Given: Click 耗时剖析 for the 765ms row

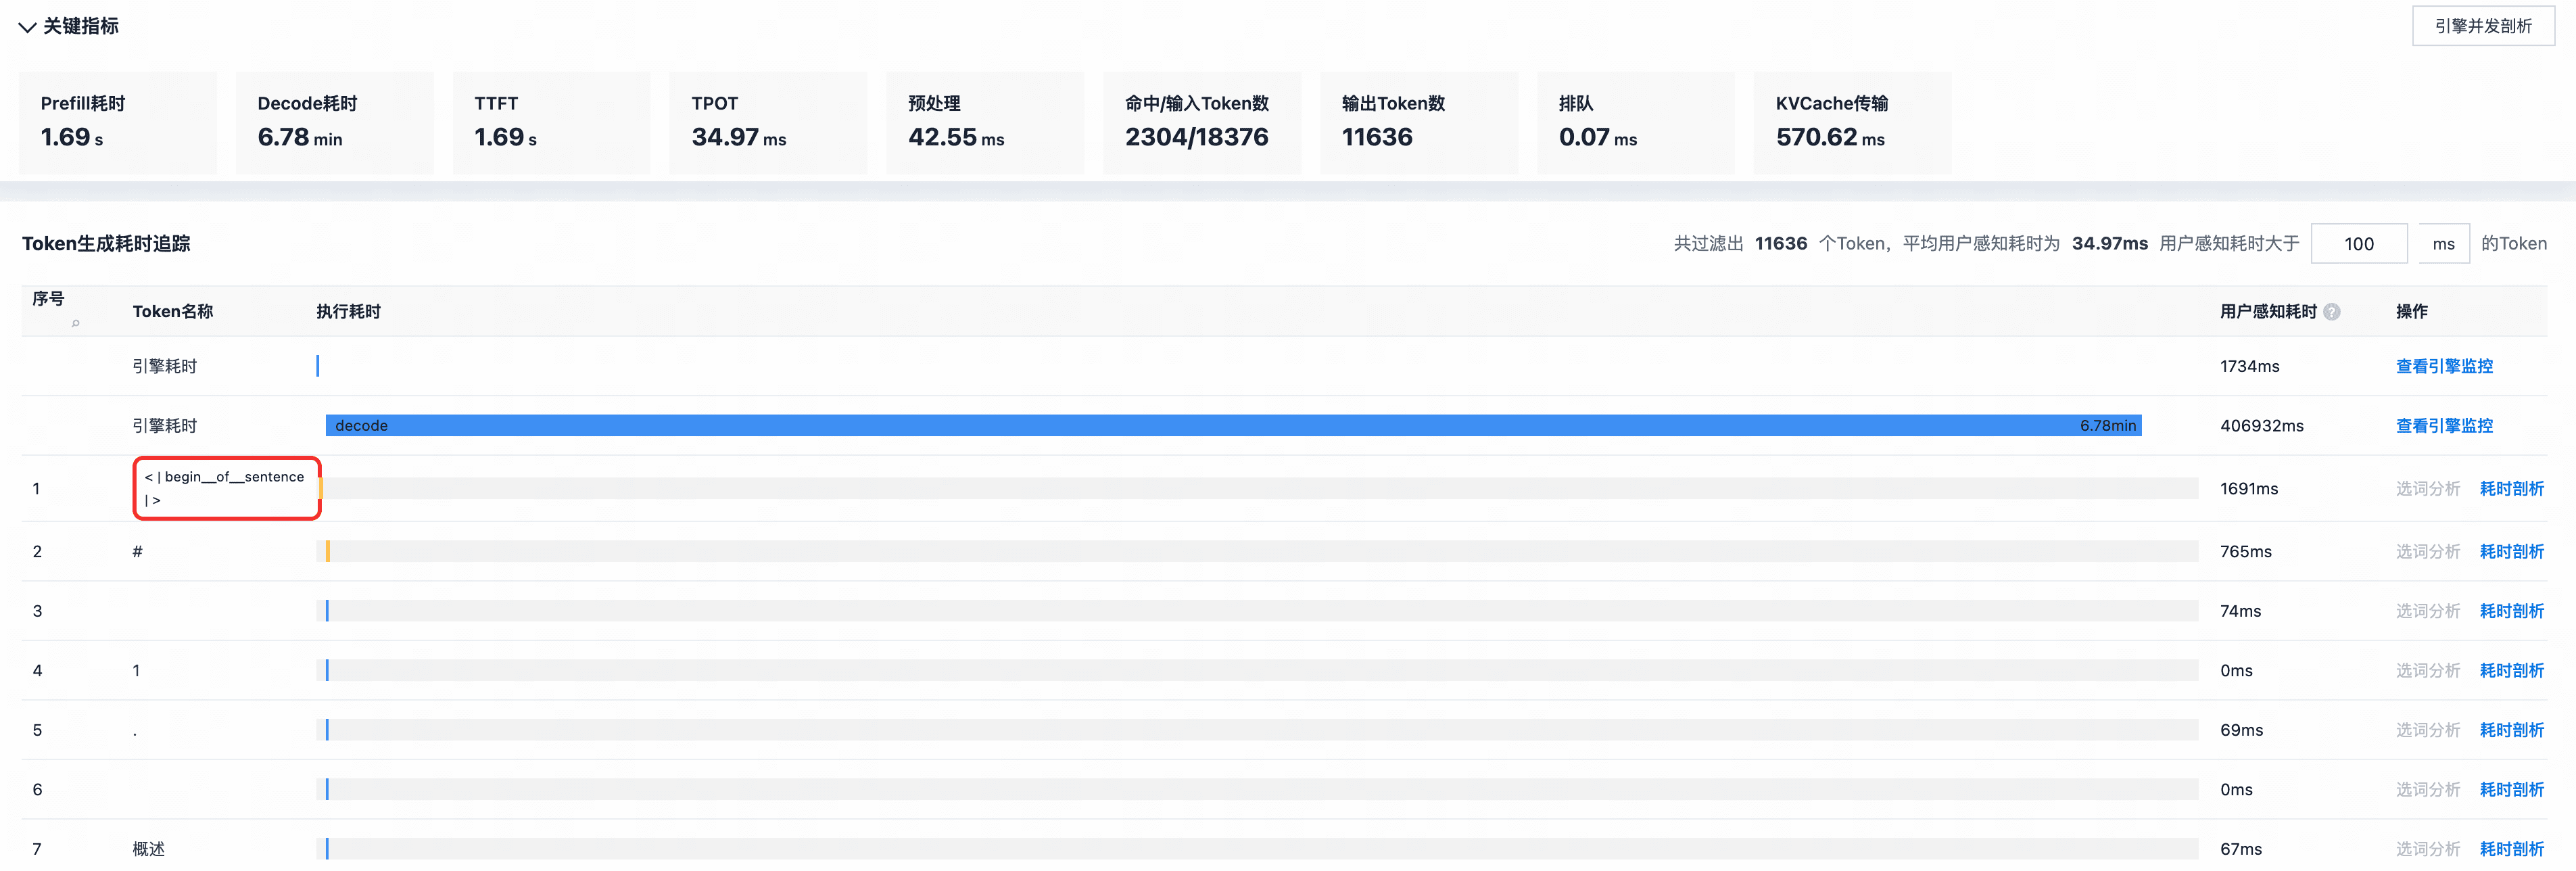Looking at the screenshot, I should pos(2511,552).
